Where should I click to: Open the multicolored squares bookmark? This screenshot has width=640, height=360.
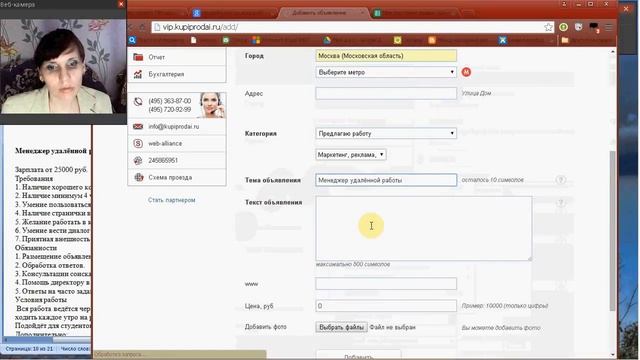[256, 40]
